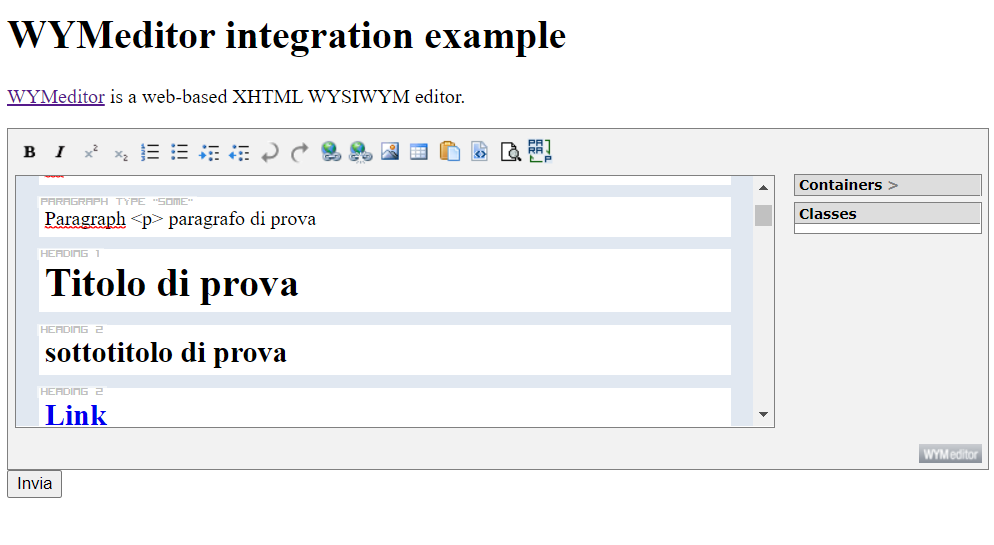Screen dimensions: 994x545
Task: Expand the Classes panel
Action: coord(888,214)
